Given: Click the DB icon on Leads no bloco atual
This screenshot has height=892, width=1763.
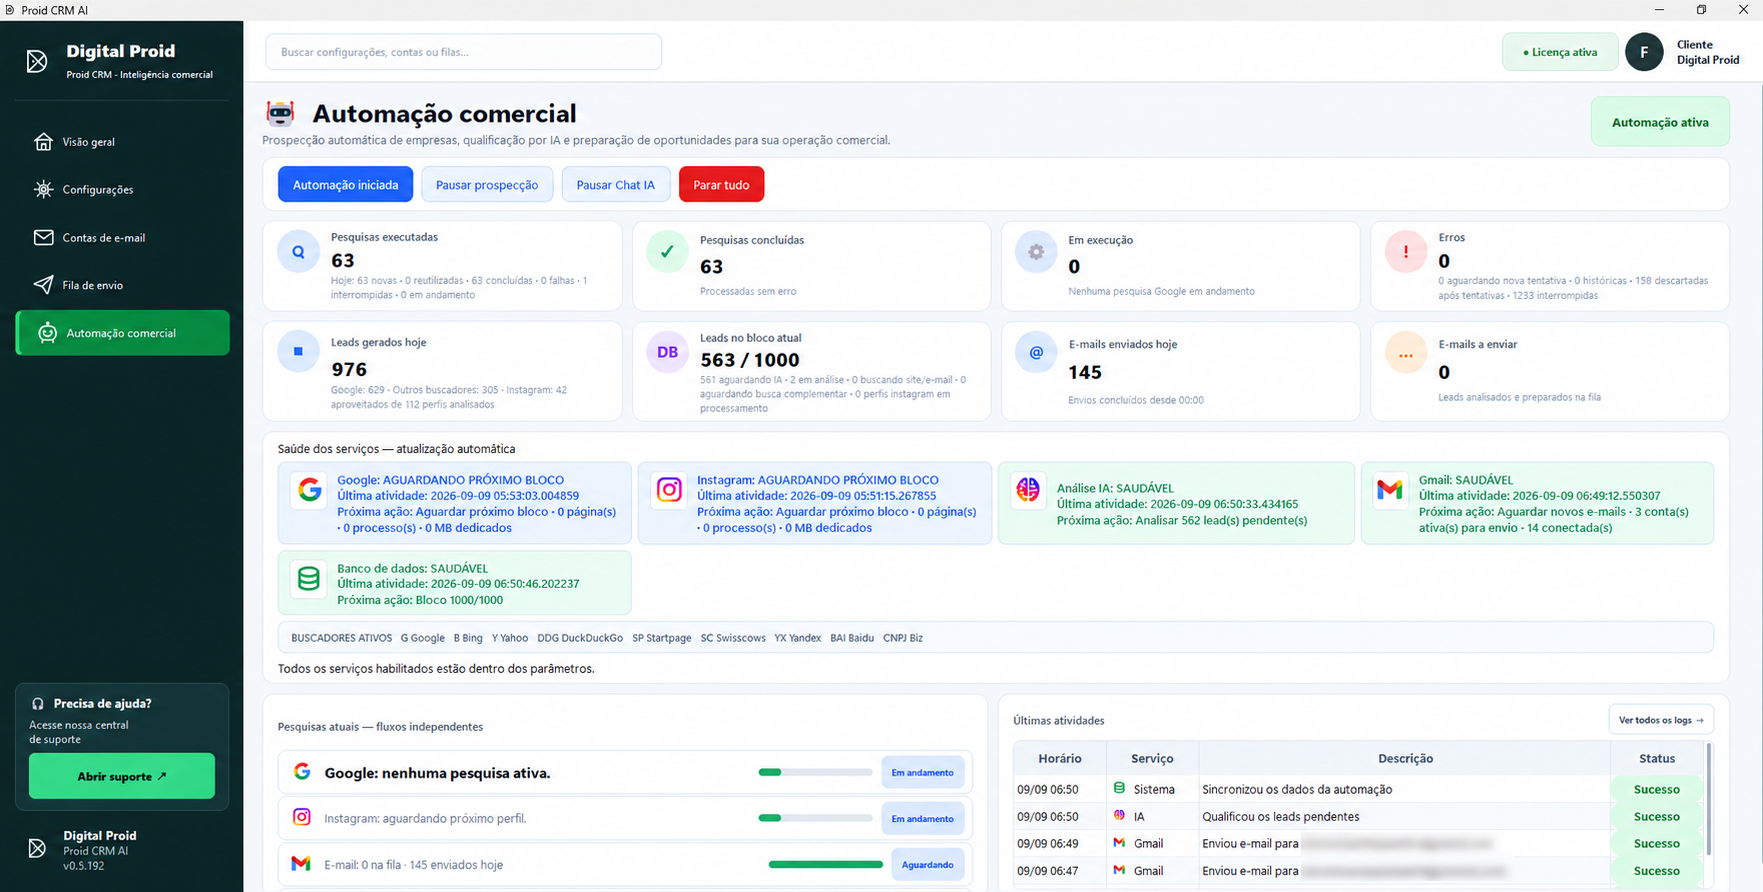Looking at the screenshot, I should [667, 352].
